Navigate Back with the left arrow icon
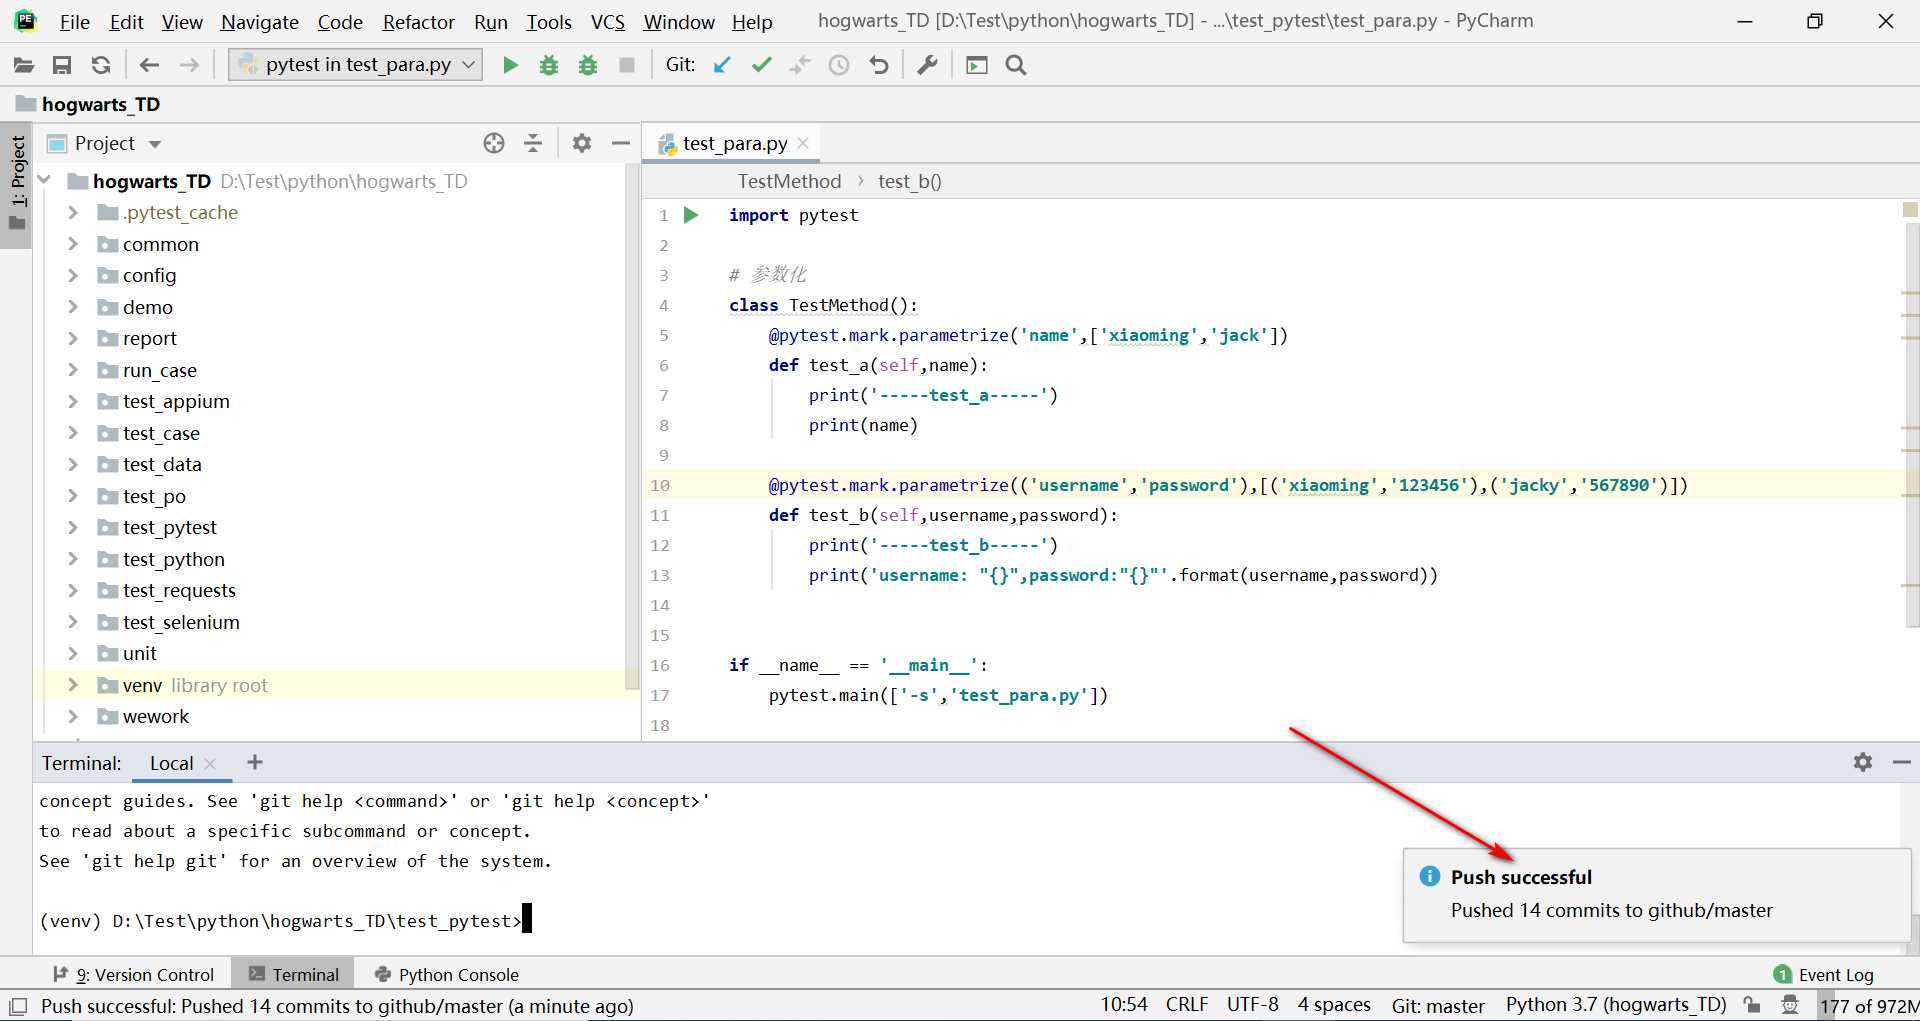Image resolution: width=1920 pixels, height=1021 pixels. 149,65
